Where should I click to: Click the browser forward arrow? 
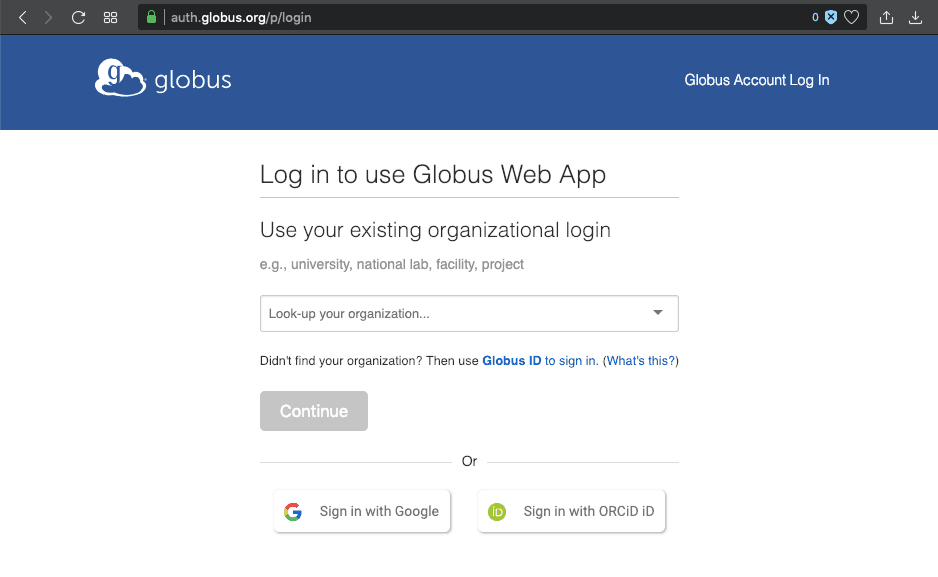pos(48,17)
